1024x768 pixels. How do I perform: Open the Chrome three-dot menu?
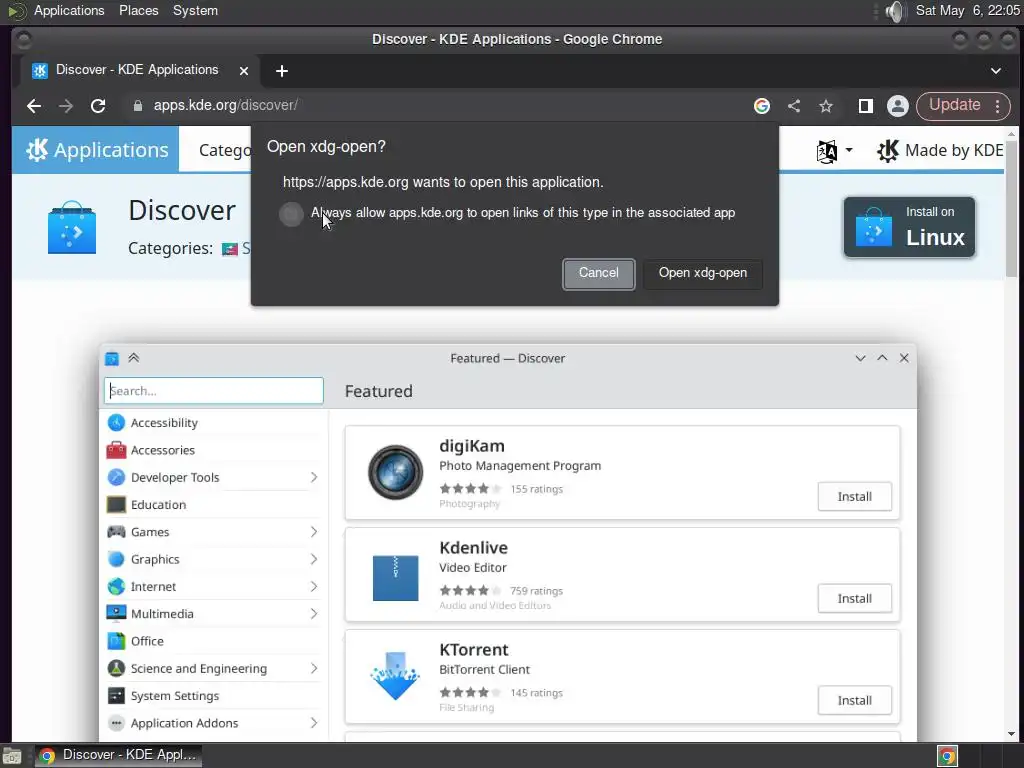pos(998,106)
